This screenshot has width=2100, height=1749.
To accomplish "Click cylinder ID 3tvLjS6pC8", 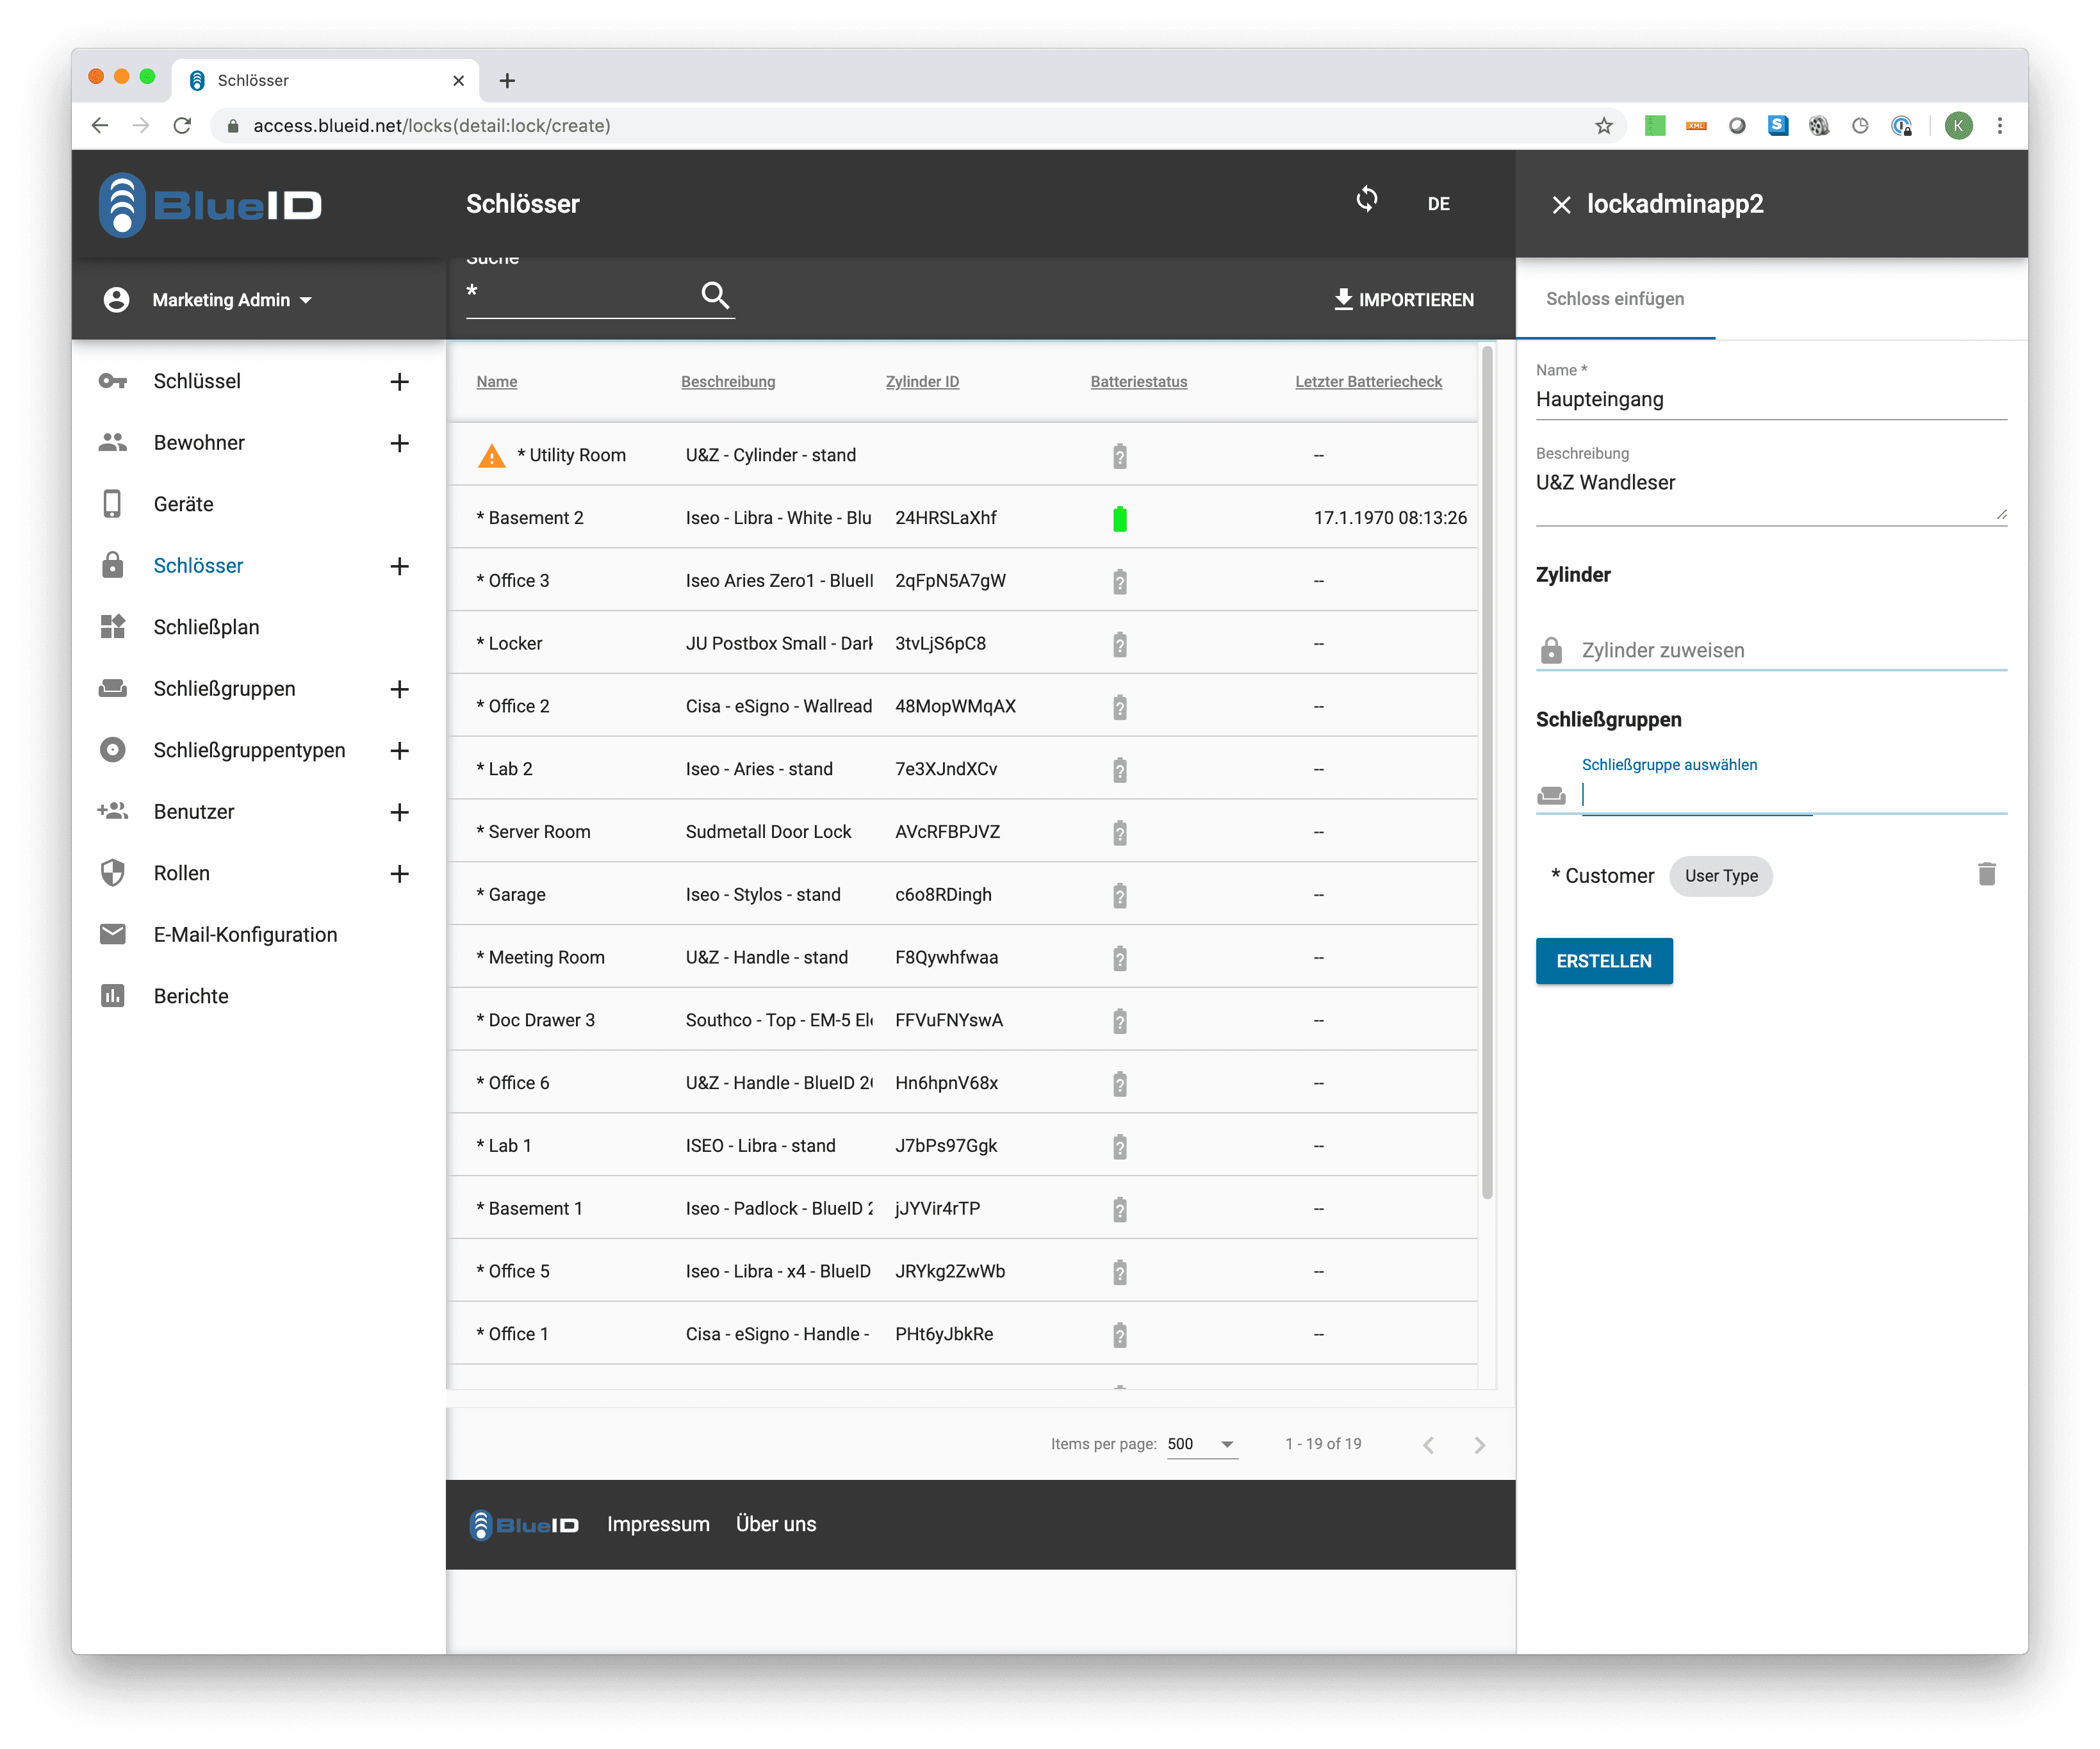I will point(940,644).
